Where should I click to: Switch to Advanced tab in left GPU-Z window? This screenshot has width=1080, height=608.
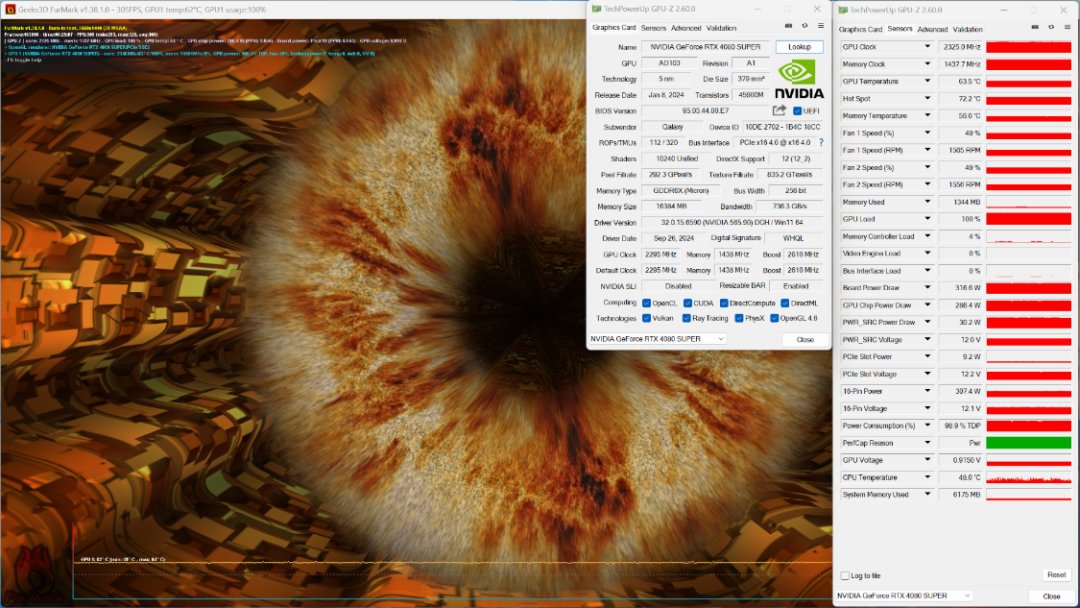click(x=686, y=28)
